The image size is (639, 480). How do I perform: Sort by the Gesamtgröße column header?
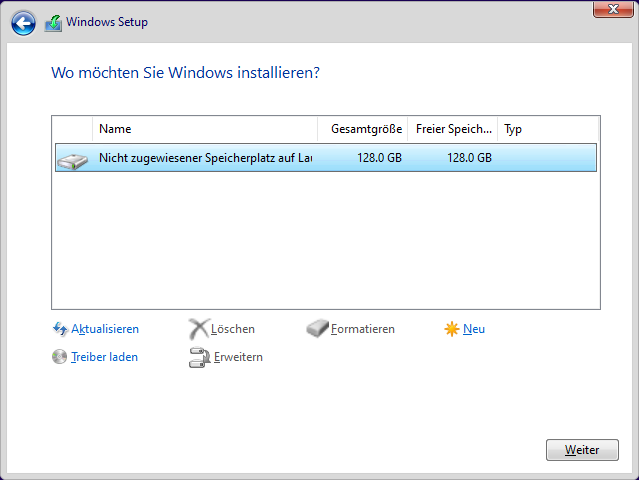366,129
